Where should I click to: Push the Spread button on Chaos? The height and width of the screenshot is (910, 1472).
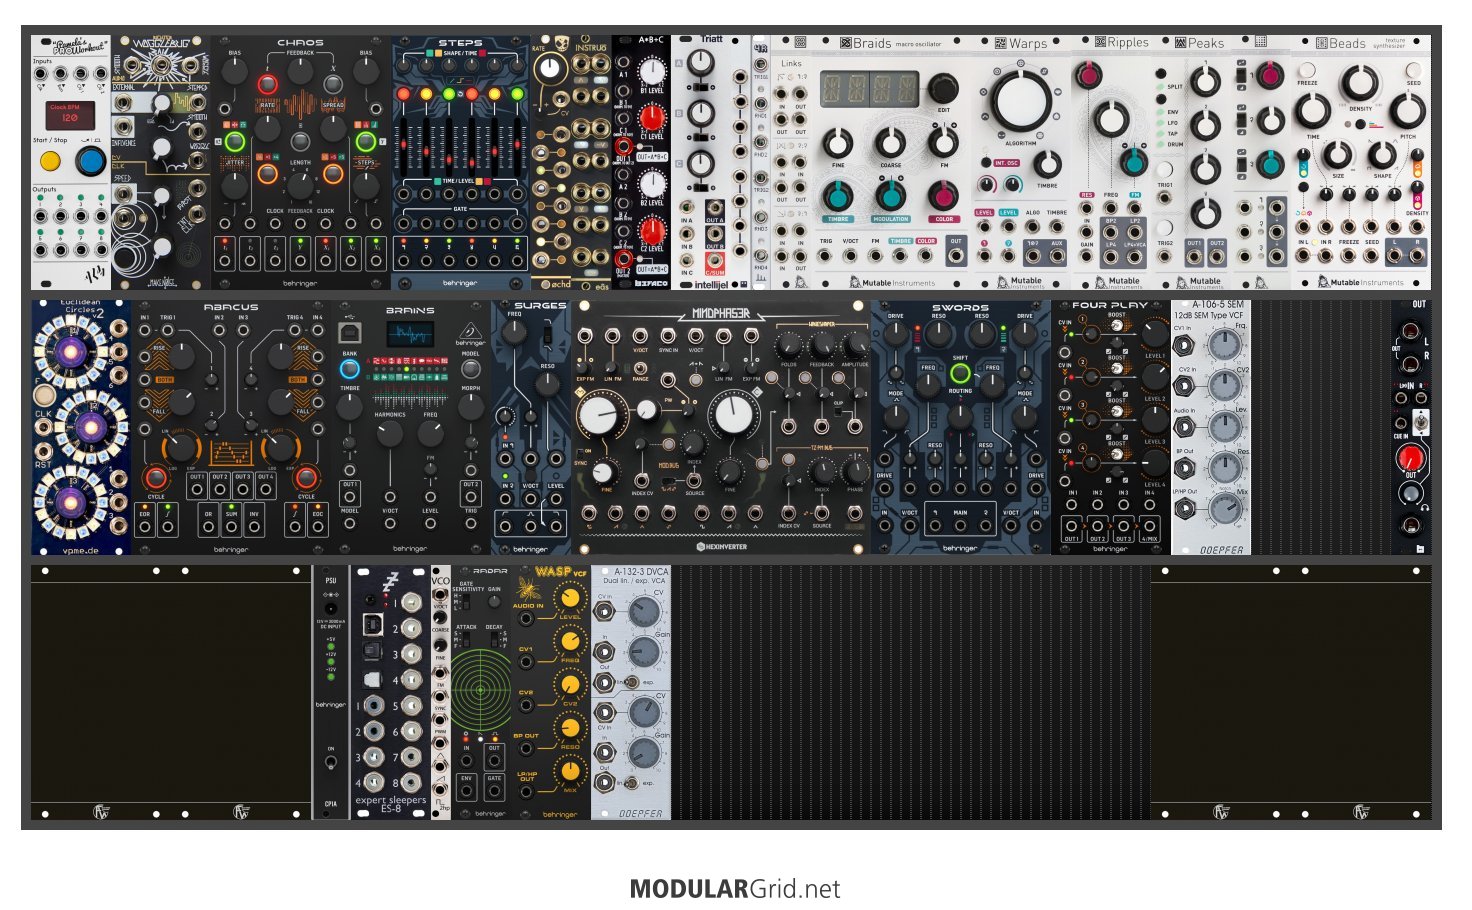333,84
